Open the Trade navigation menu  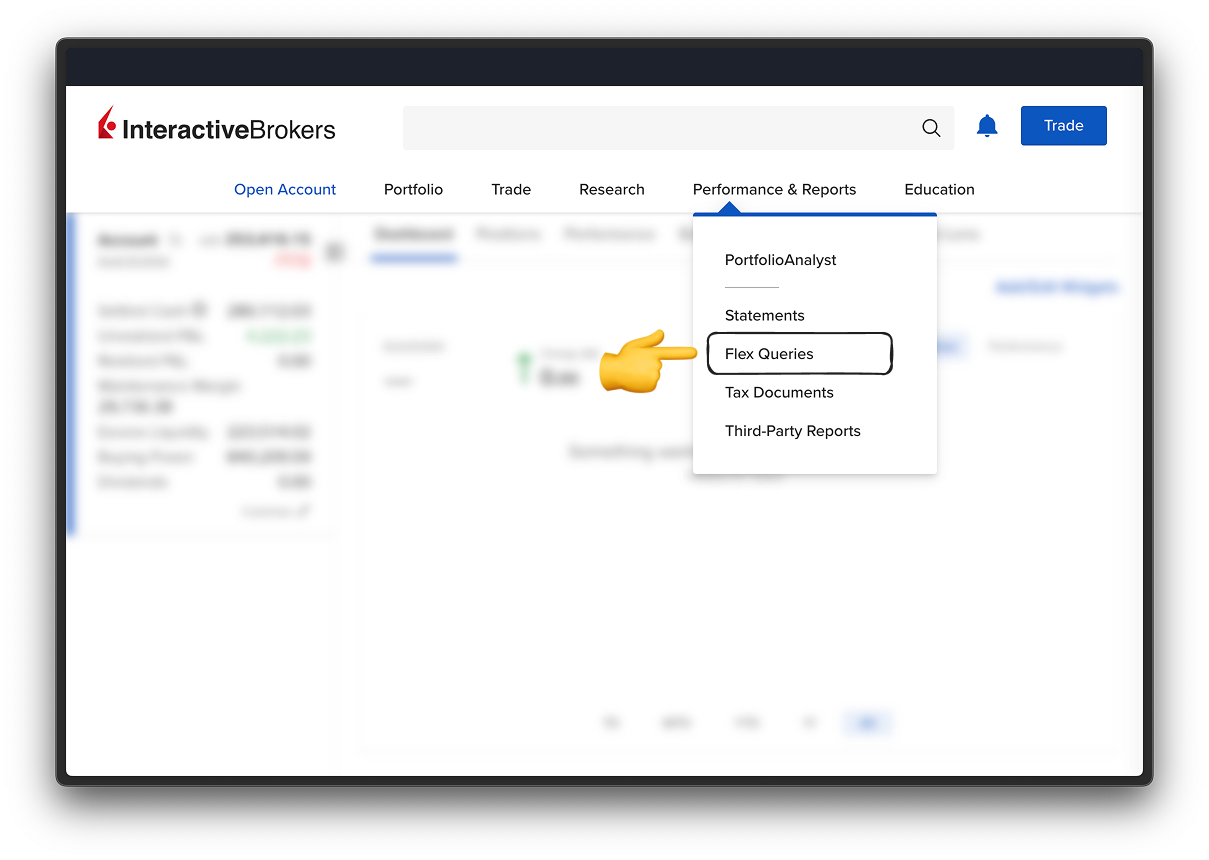(x=511, y=189)
